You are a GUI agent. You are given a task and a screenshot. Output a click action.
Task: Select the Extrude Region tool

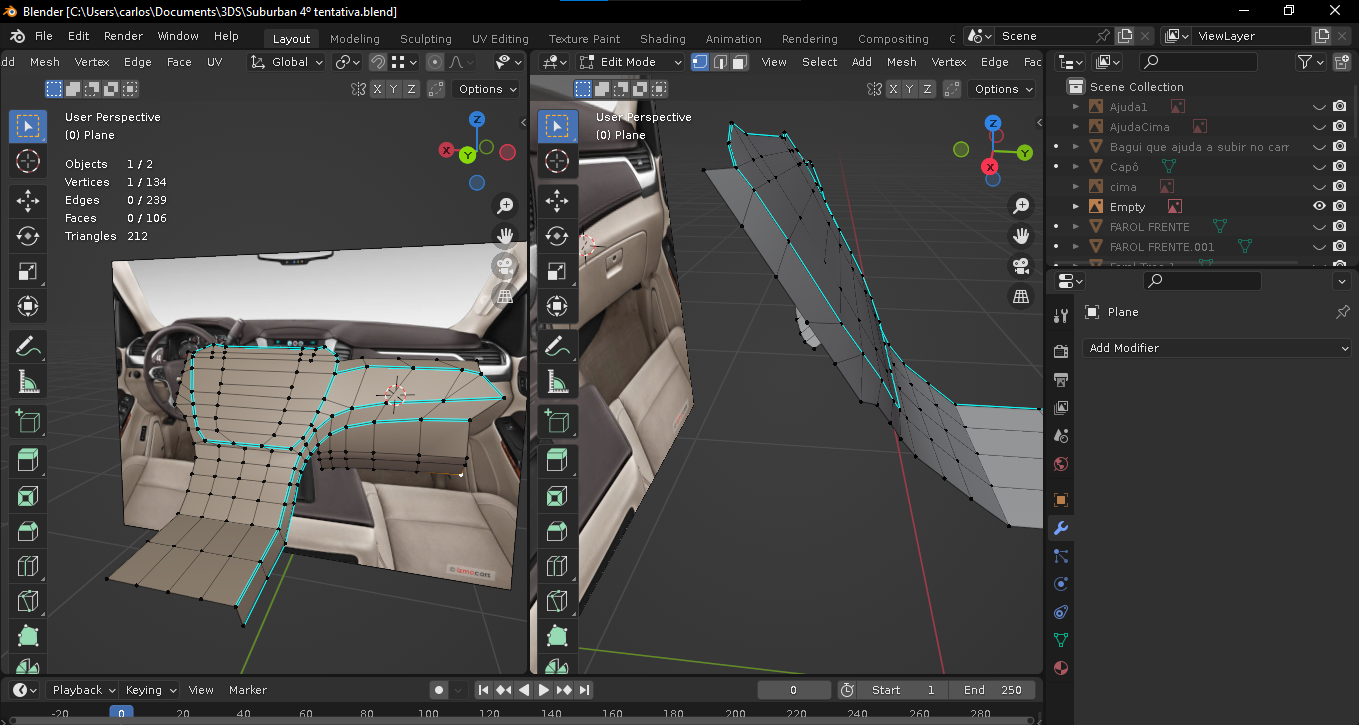pyautogui.click(x=28, y=459)
